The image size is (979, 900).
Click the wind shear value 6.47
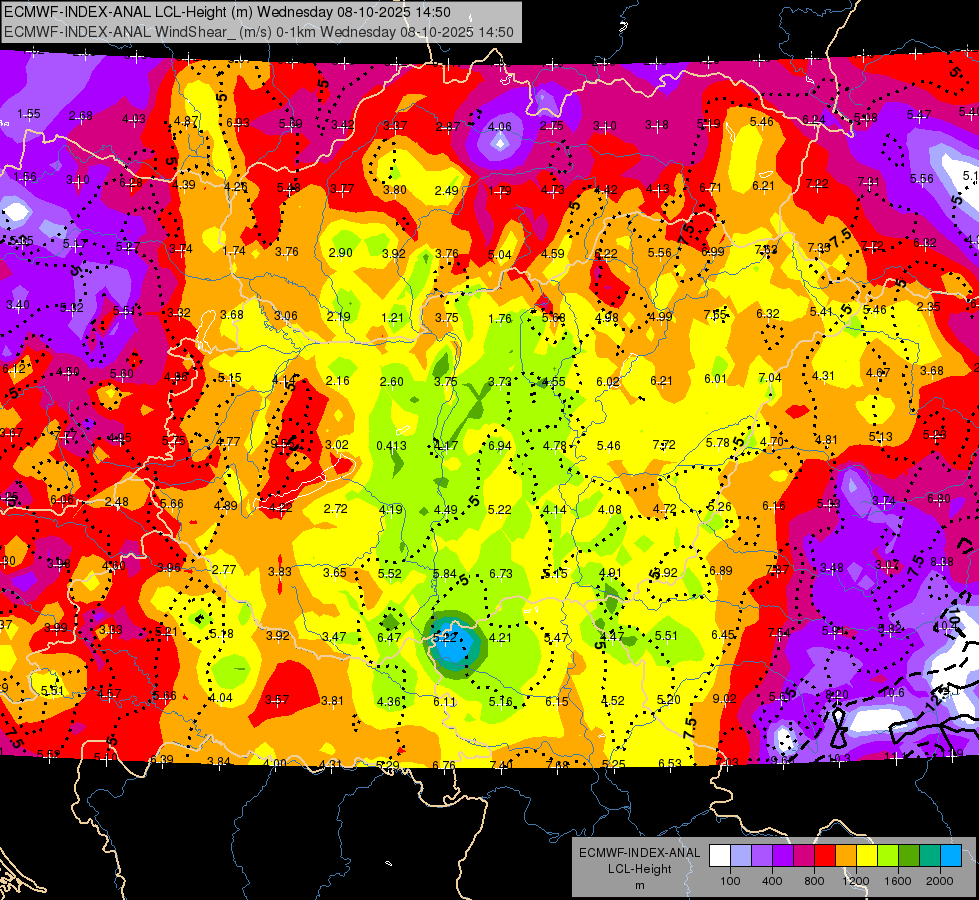[389, 638]
